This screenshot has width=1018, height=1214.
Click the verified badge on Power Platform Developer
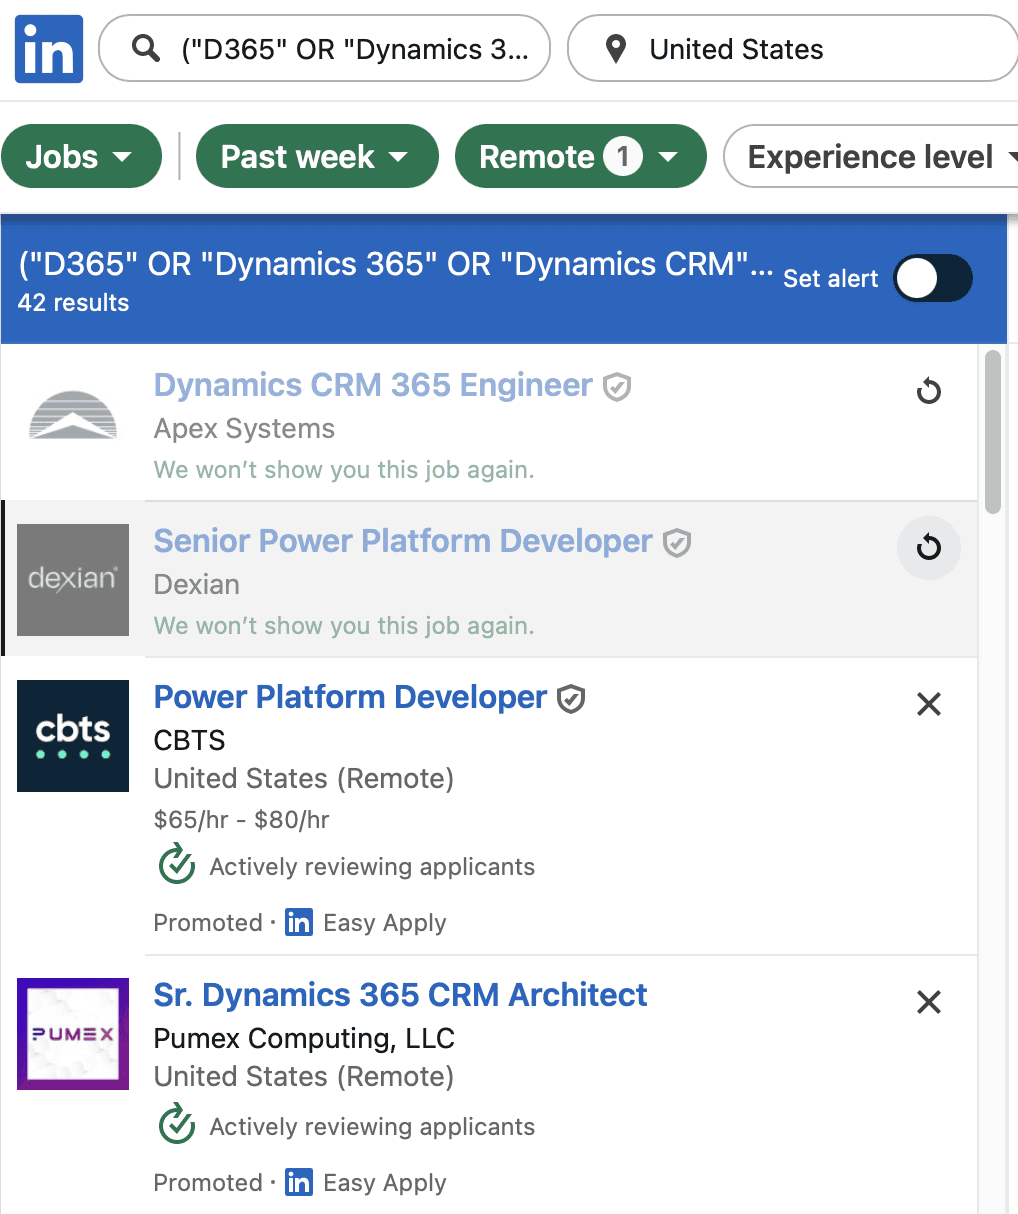click(x=570, y=698)
